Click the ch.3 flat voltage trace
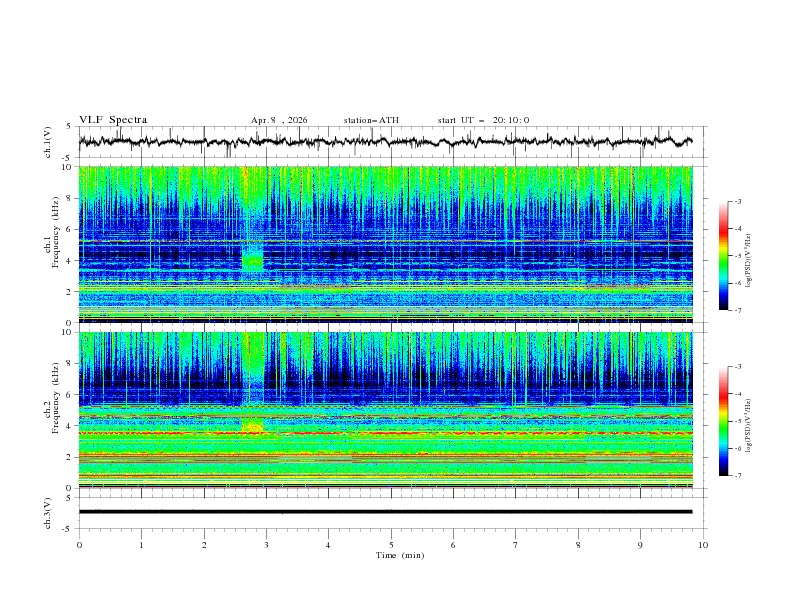Screen dimensions: 792x612 385,512
